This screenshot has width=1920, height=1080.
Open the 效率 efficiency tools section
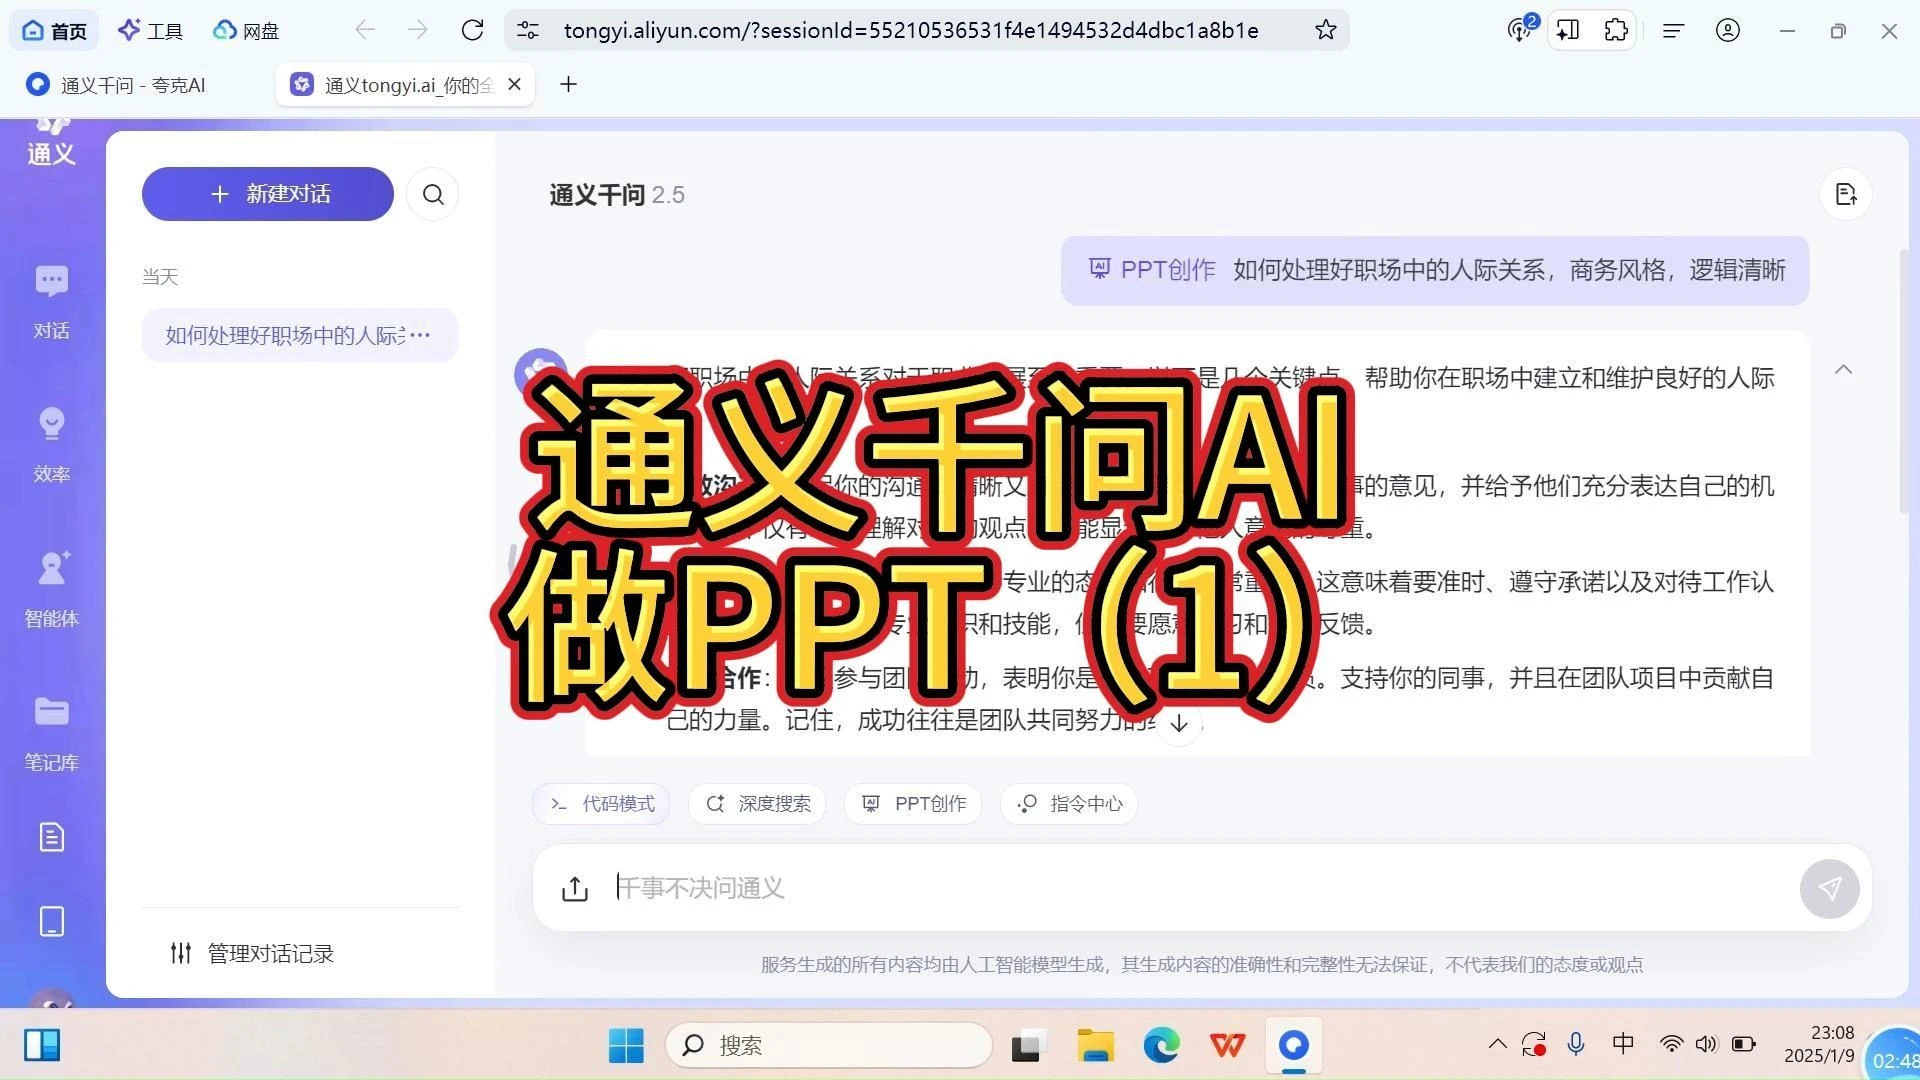51,446
